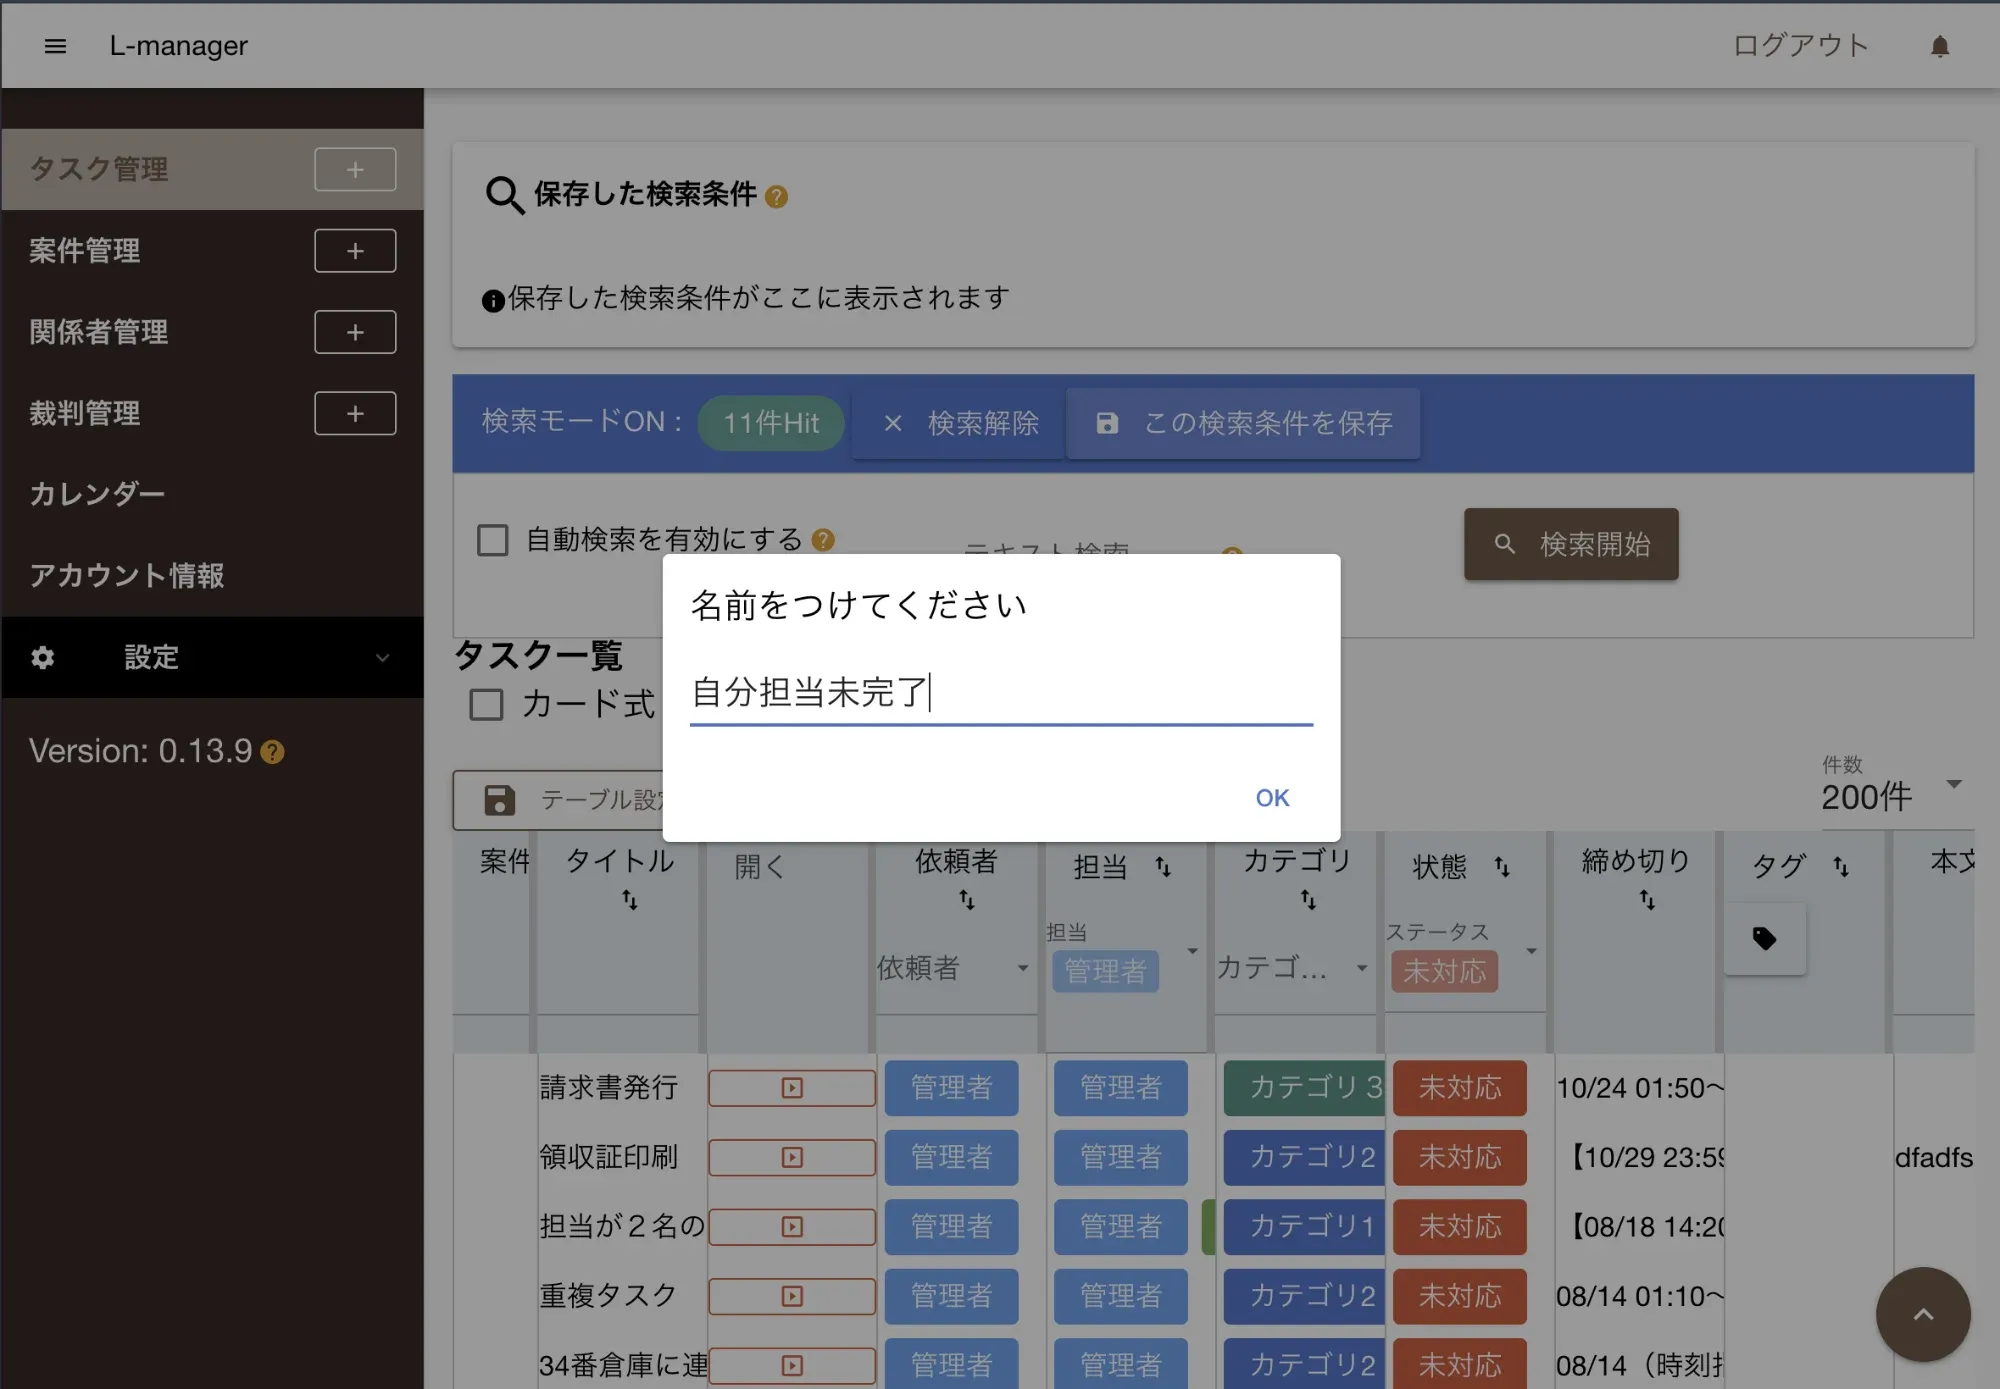Toggle the カード式 checkbox

coord(486,705)
